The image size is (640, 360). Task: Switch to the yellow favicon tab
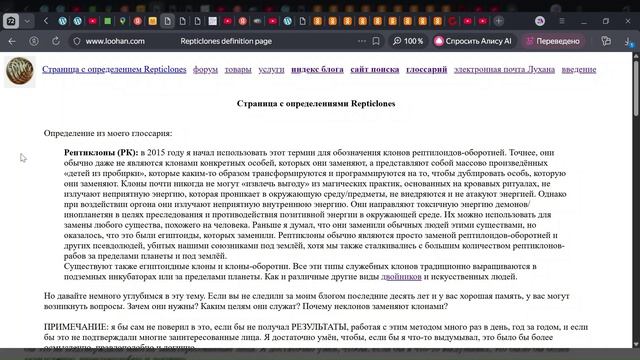153,21
